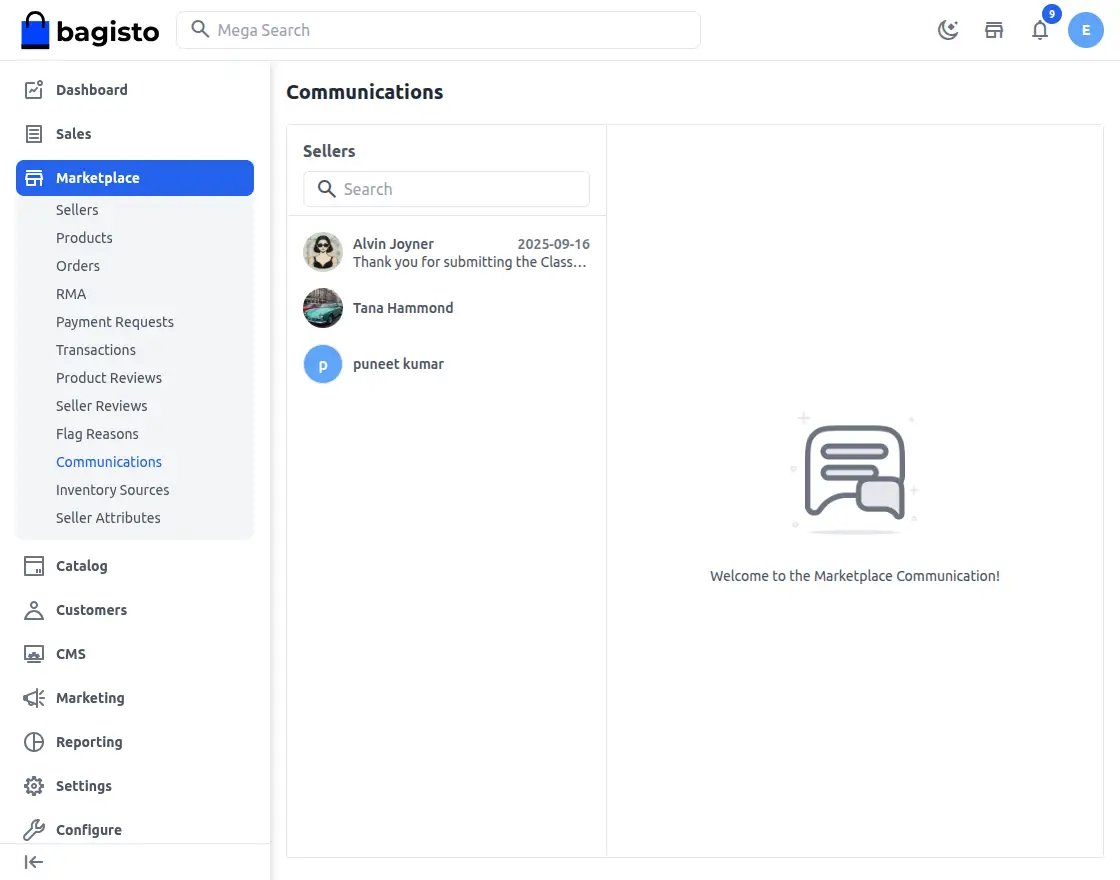Open the Dashboard section from the sidebar
This screenshot has height=880, width=1120.
point(31,89)
